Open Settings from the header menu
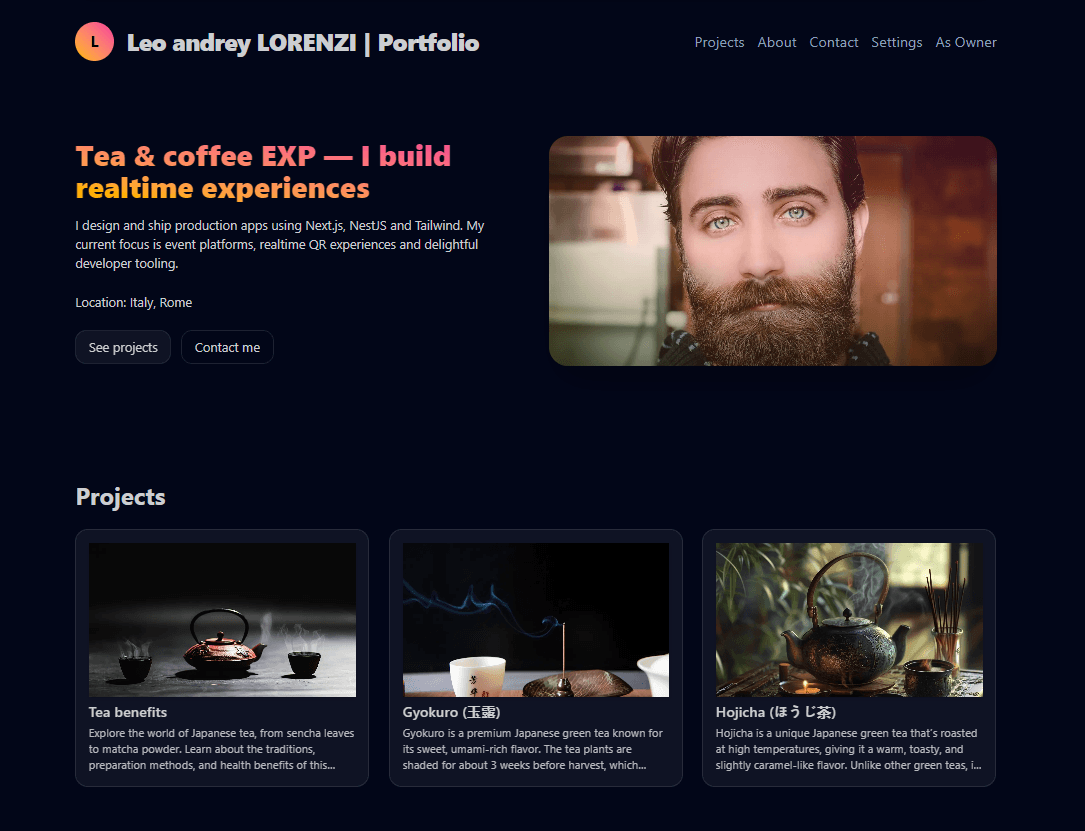Viewport: 1085px width, 831px height. point(896,42)
